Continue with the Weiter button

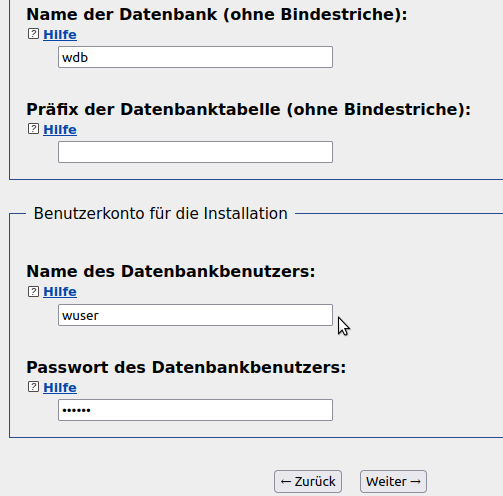393,482
